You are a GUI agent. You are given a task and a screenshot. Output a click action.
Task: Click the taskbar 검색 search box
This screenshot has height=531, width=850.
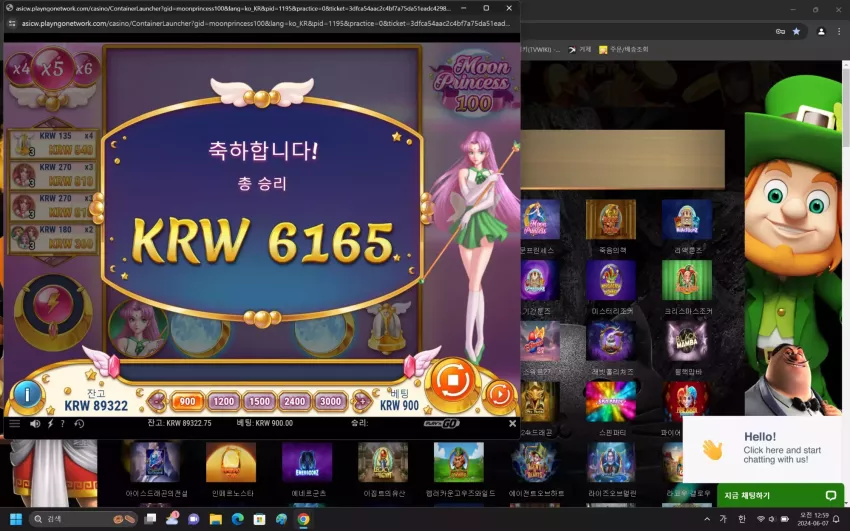(84, 519)
